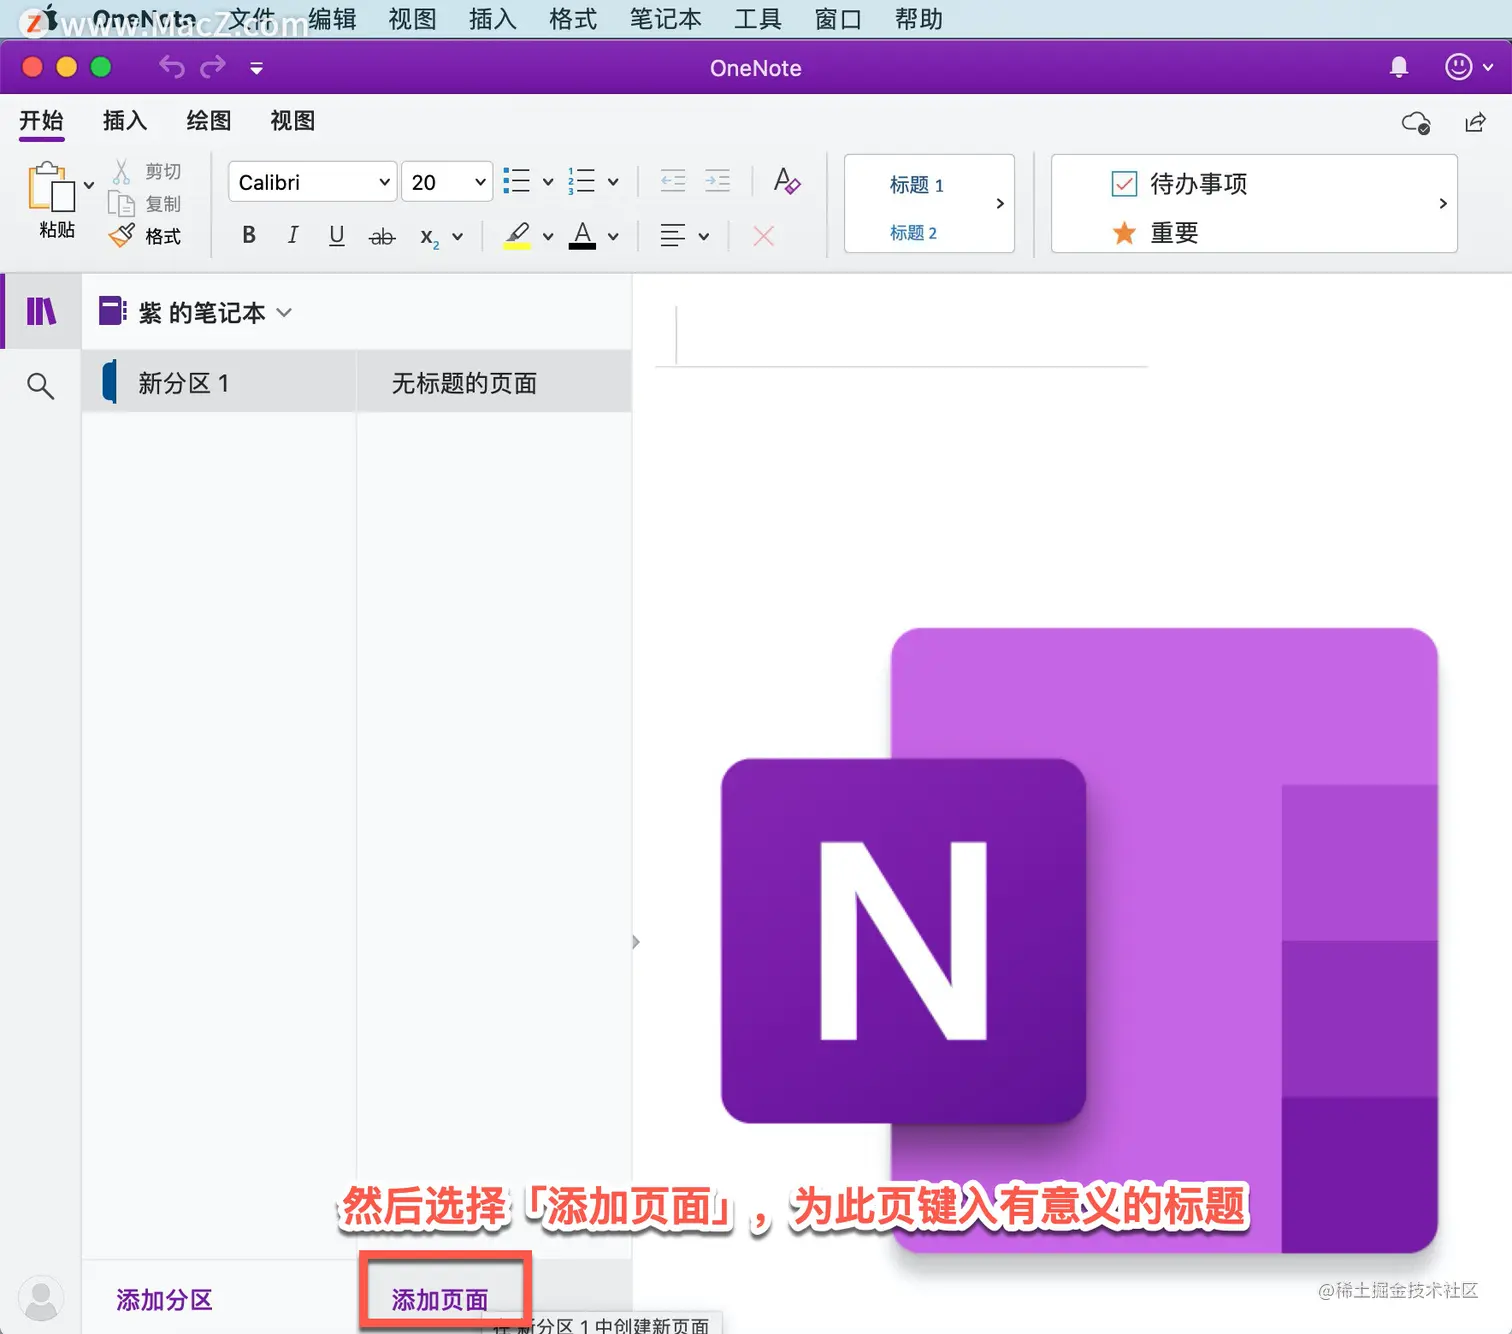Toggle bulleted list formatting
Screen dimensions: 1512x1334
[516, 181]
